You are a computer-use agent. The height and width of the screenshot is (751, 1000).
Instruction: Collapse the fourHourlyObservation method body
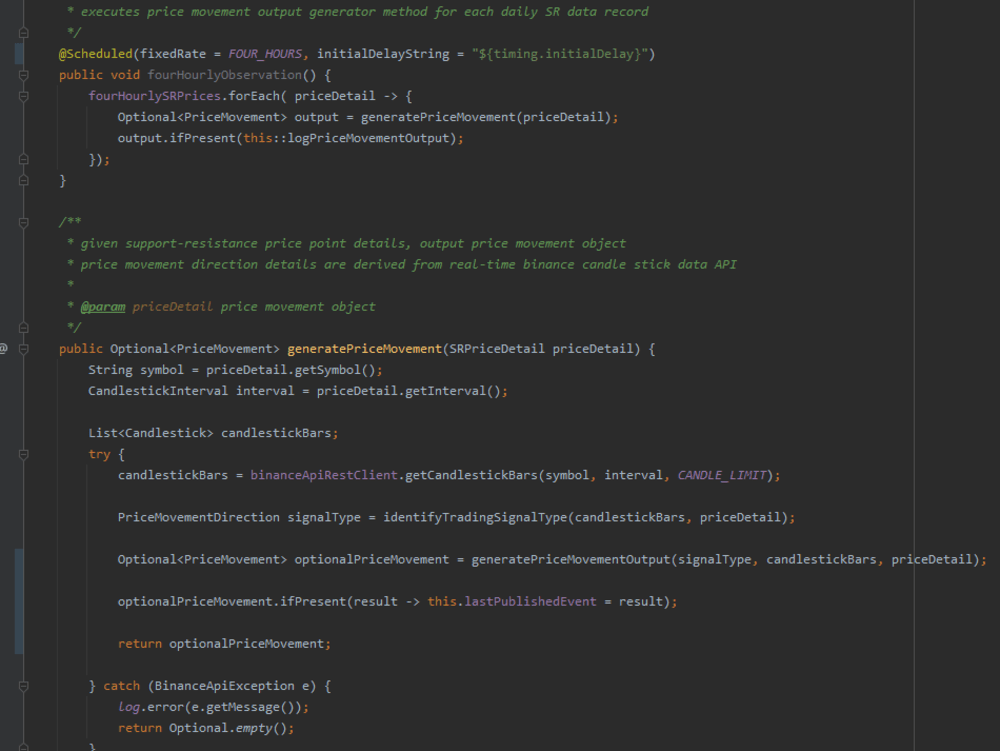coord(22,74)
